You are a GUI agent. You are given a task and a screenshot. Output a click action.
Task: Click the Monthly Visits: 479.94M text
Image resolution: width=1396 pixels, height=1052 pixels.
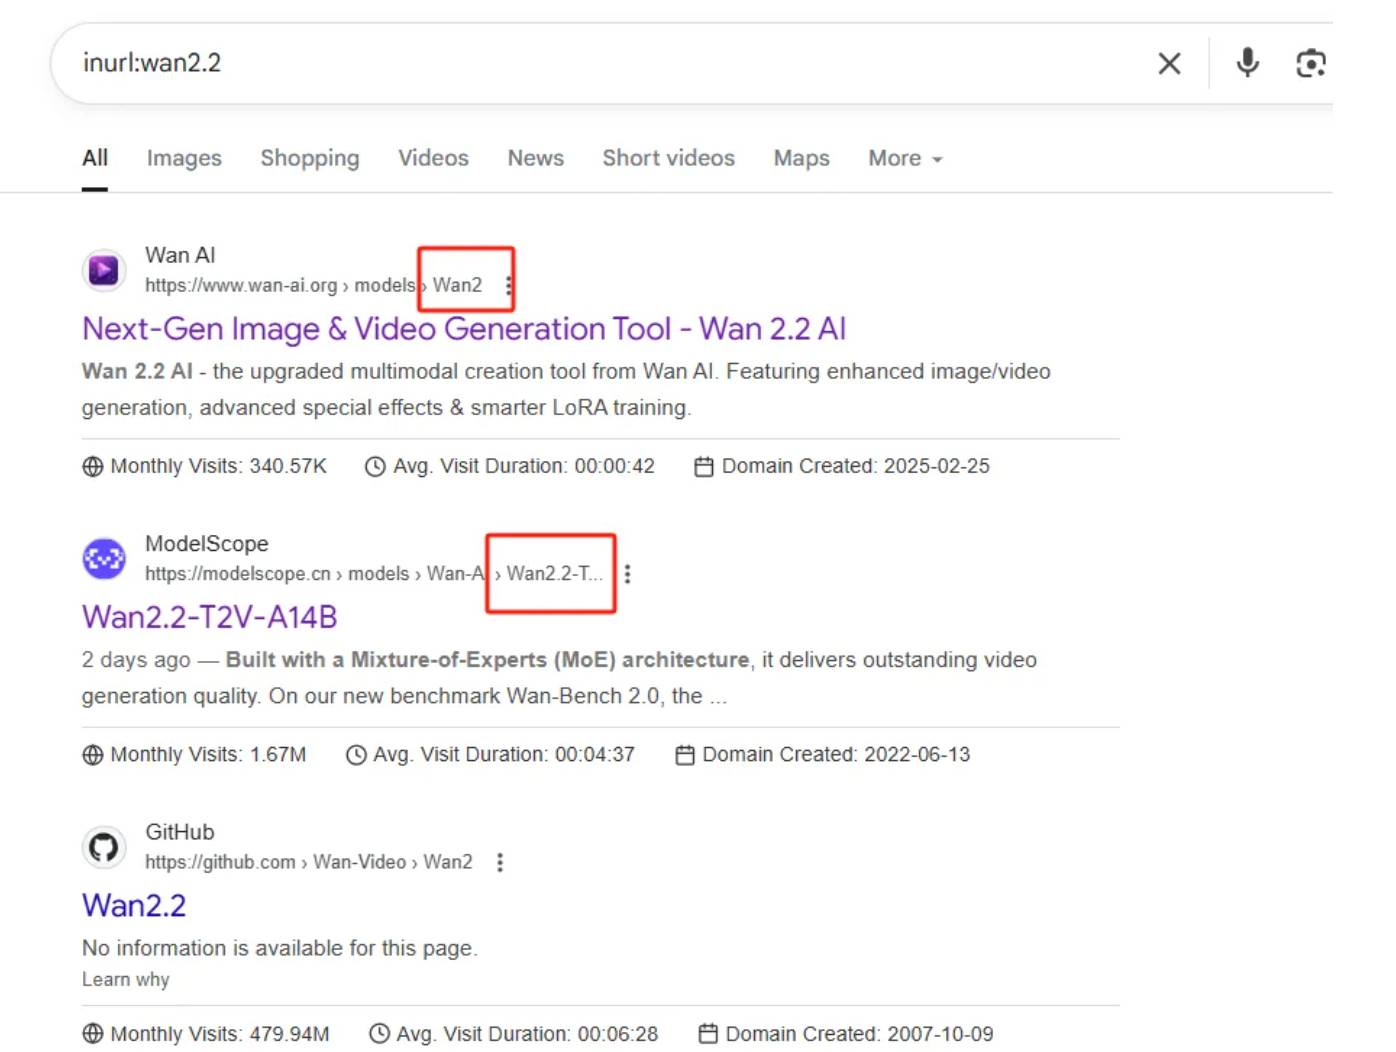(x=219, y=1034)
